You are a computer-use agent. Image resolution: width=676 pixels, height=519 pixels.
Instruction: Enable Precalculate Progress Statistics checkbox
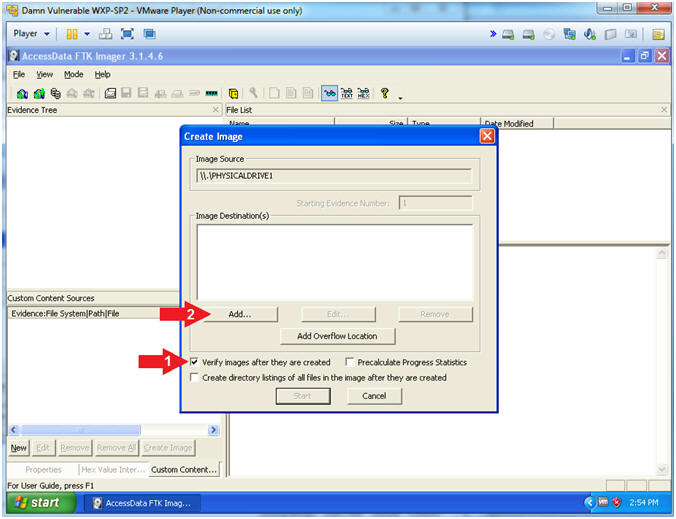click(x=350, y=362)
